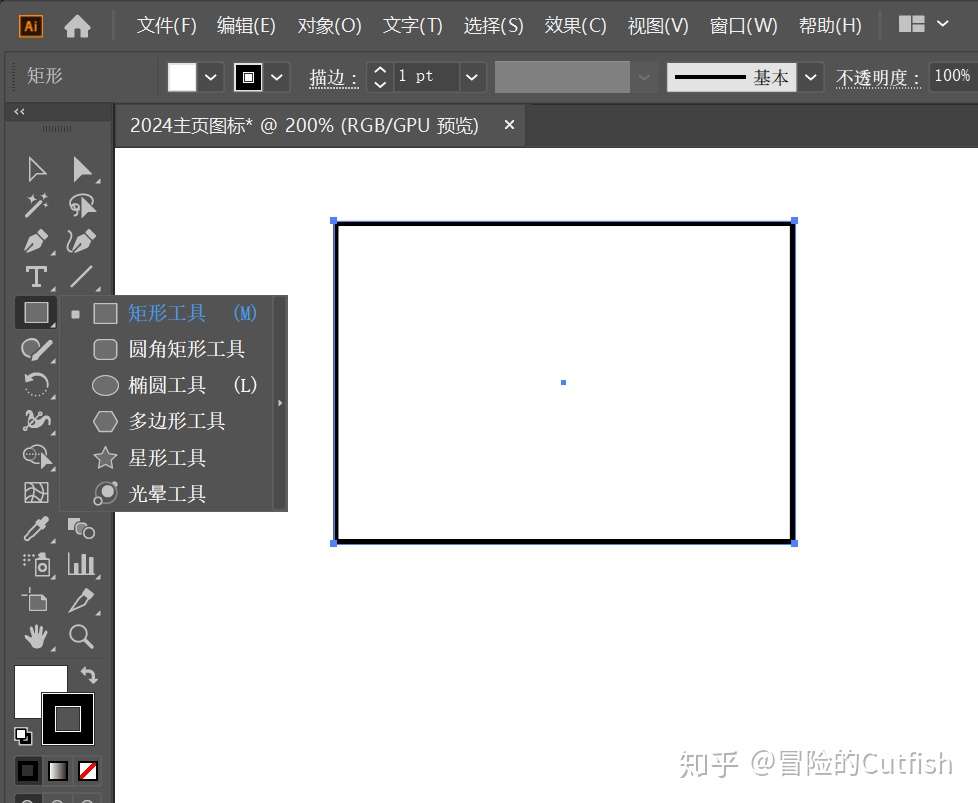Open the 基本 brush definition dropdown
The width and height of the screenshot is (978, 803).
click(x=812, y=76)
